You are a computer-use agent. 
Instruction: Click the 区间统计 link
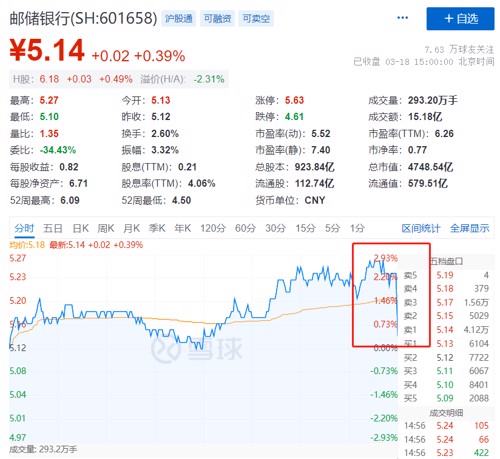click(421, 228)
